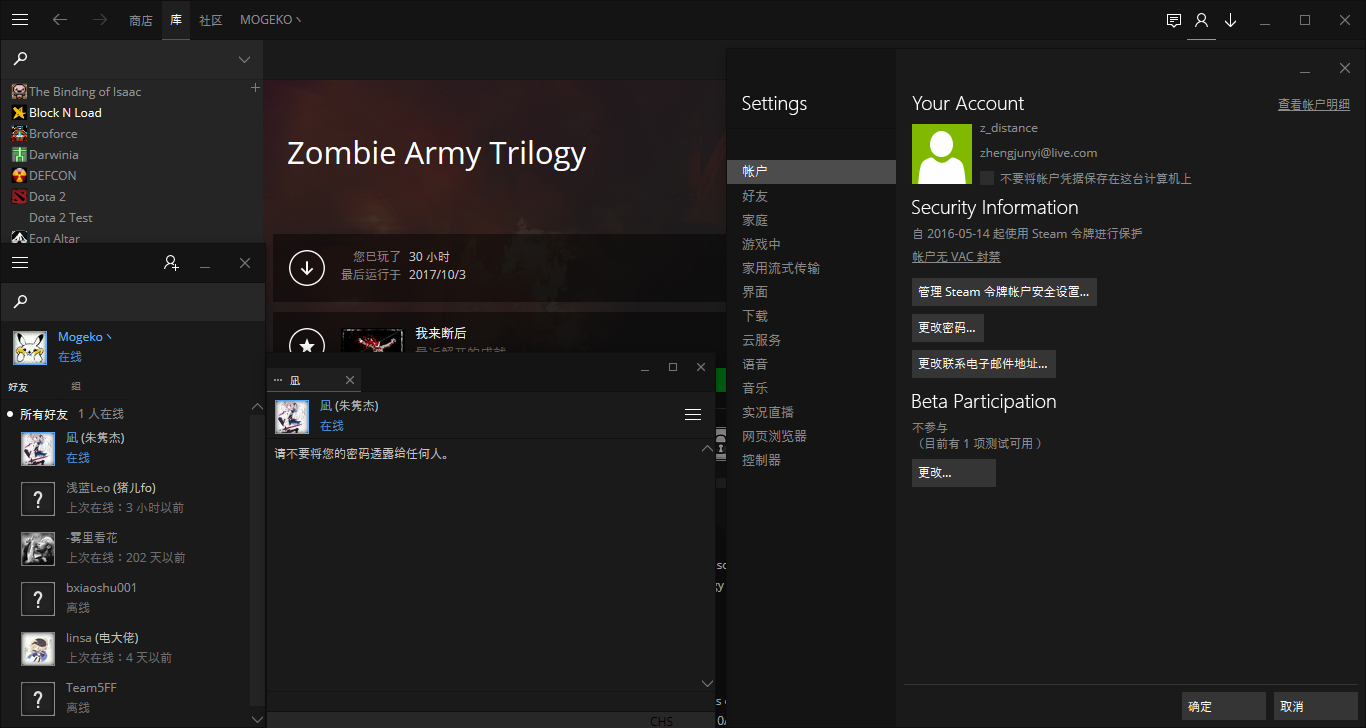Click 帐户无 VAC 封禁 link
1366x728 pixels.
pyautogui.click(x=956, y=257)
